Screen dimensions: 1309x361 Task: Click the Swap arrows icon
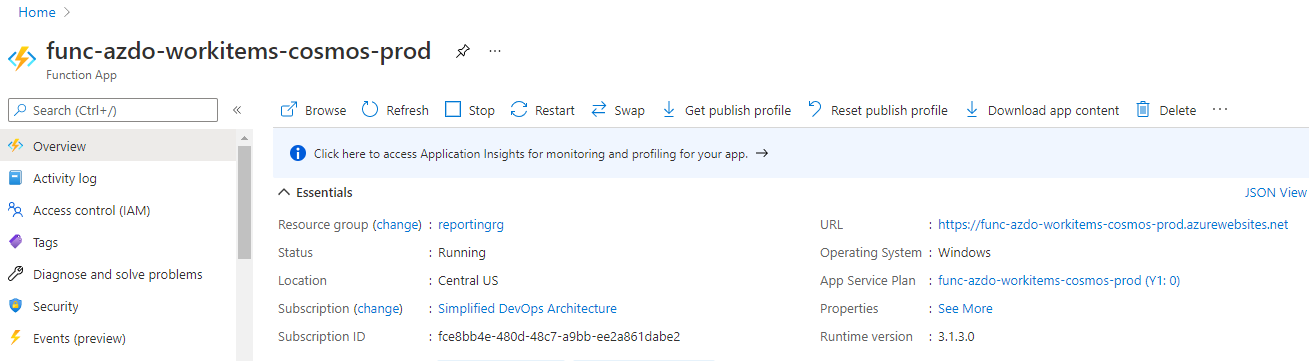(599, 110)
